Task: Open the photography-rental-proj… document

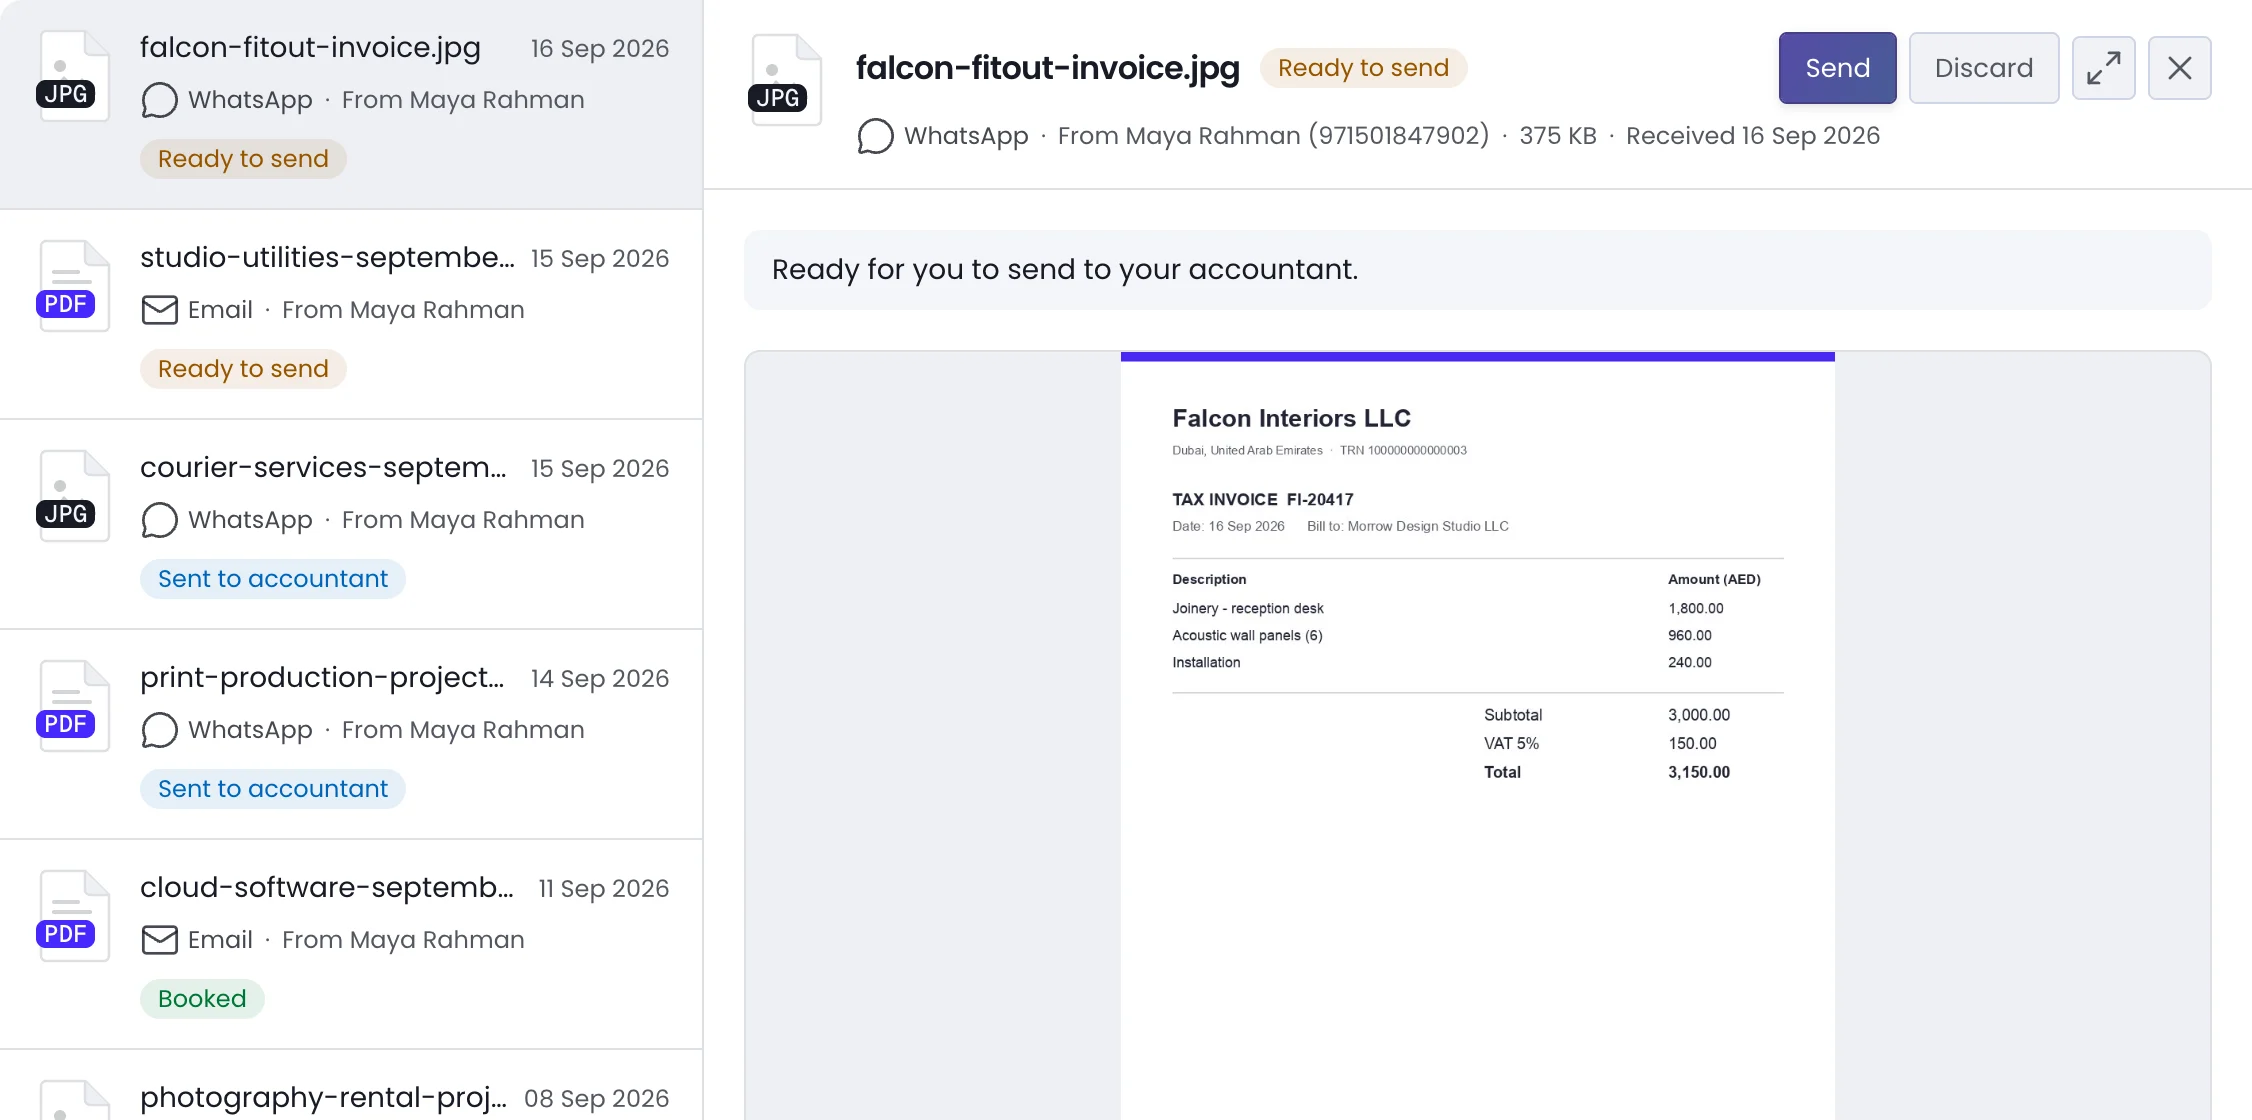Action: click(351, 1085)
